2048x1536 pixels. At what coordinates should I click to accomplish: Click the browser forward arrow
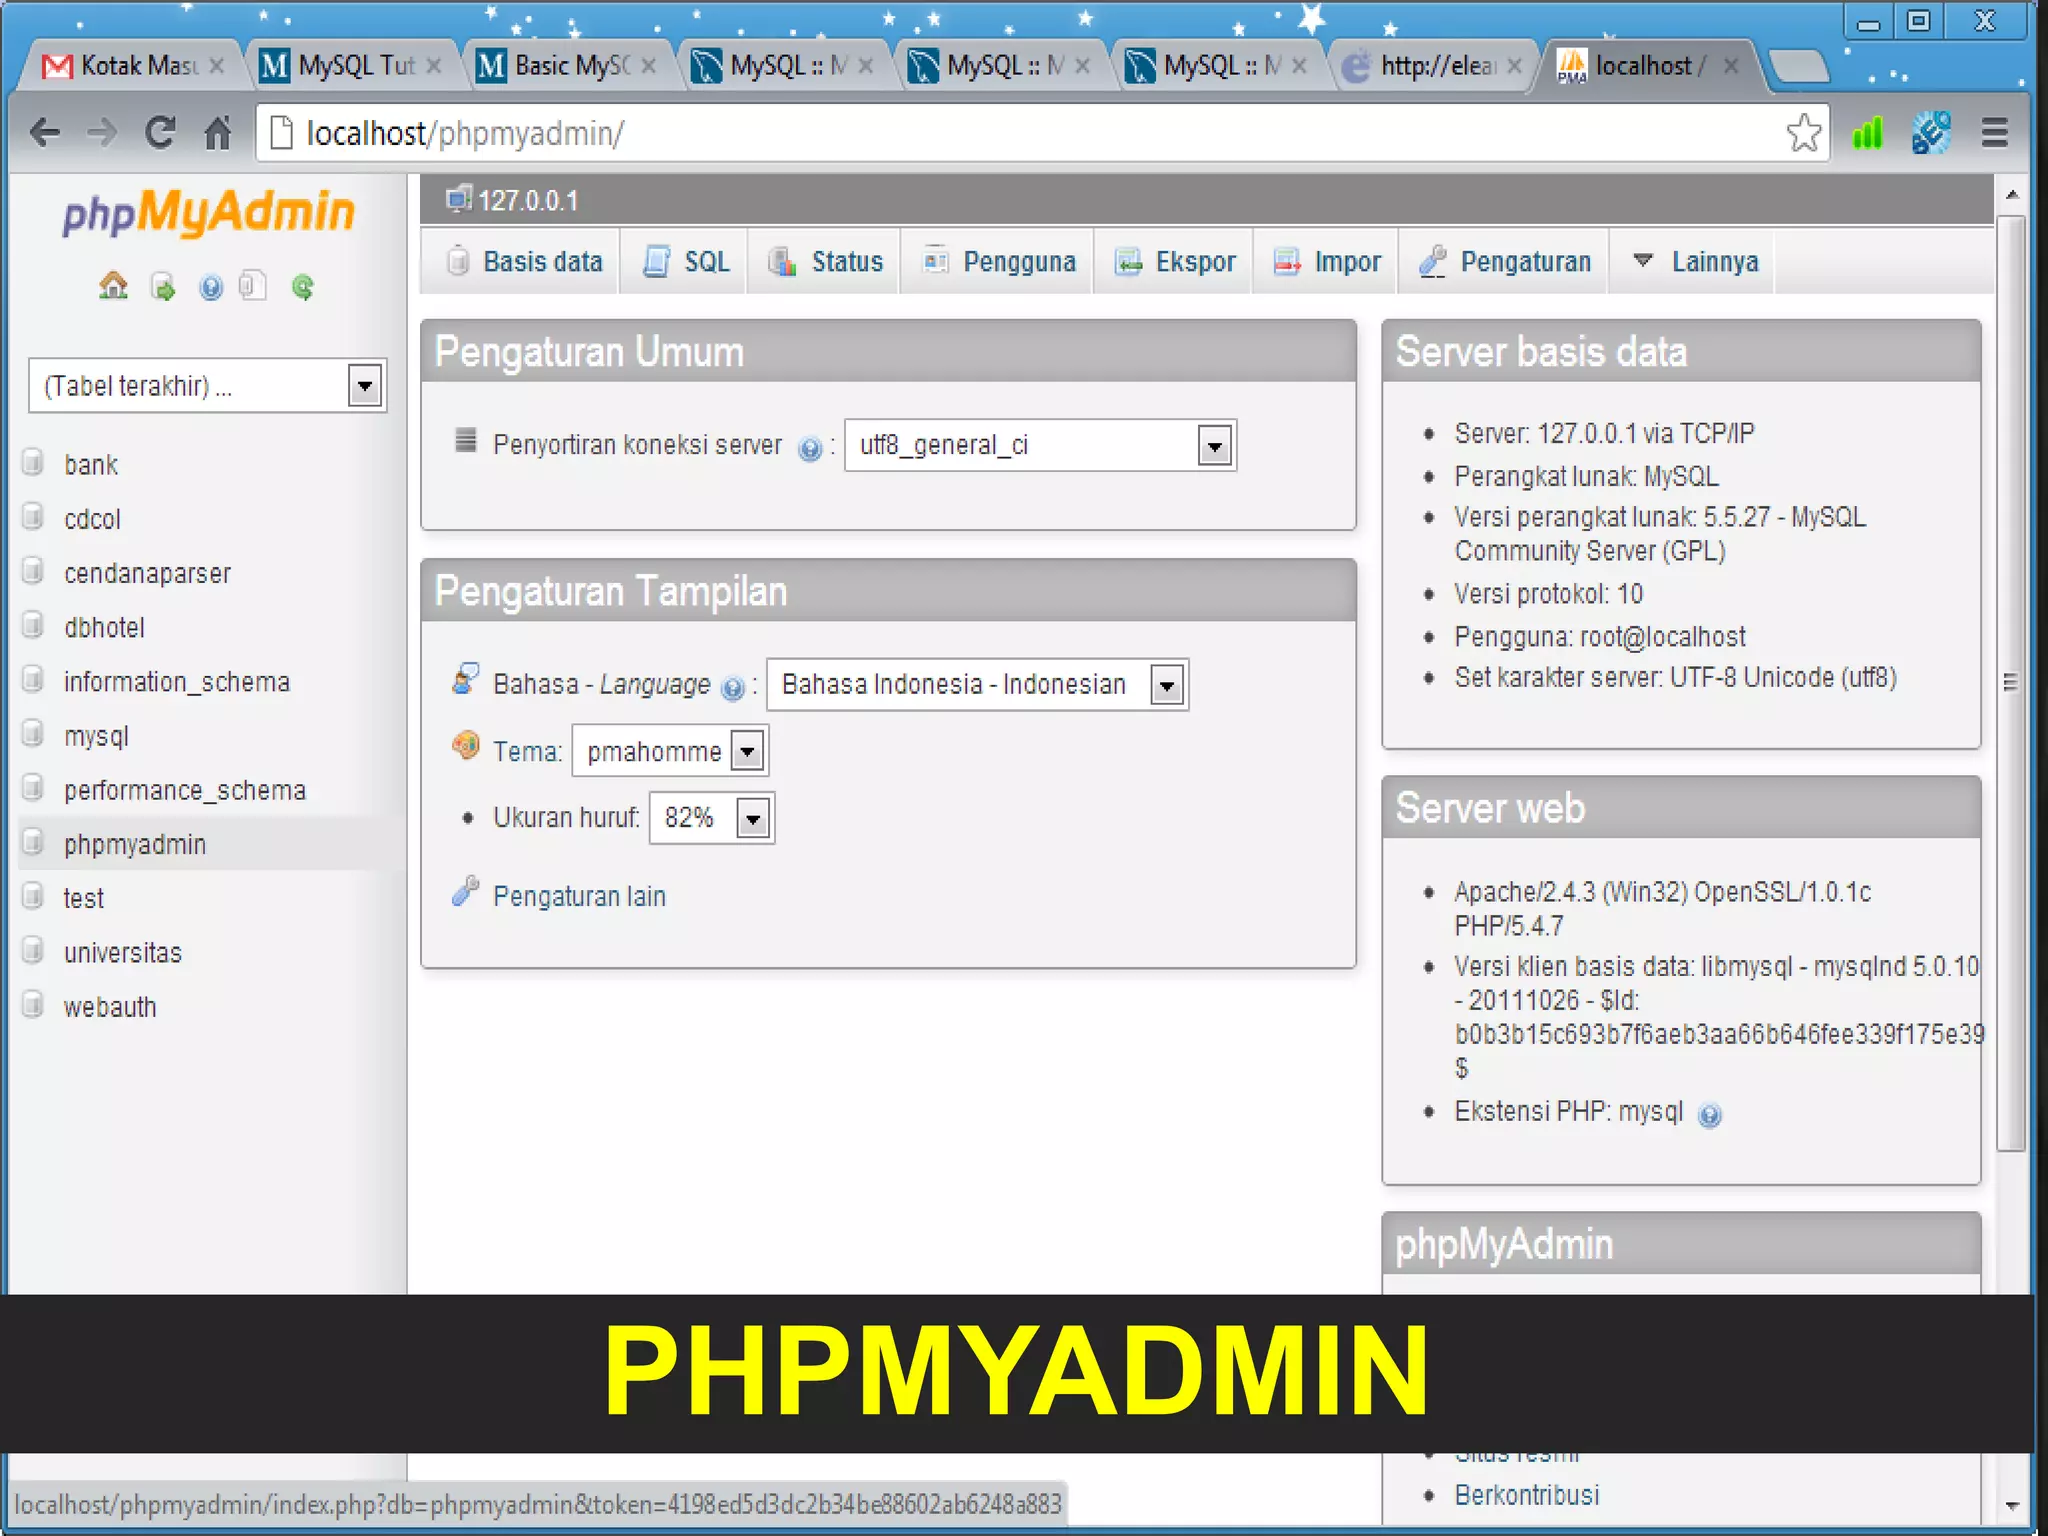(x=102, y=132)
